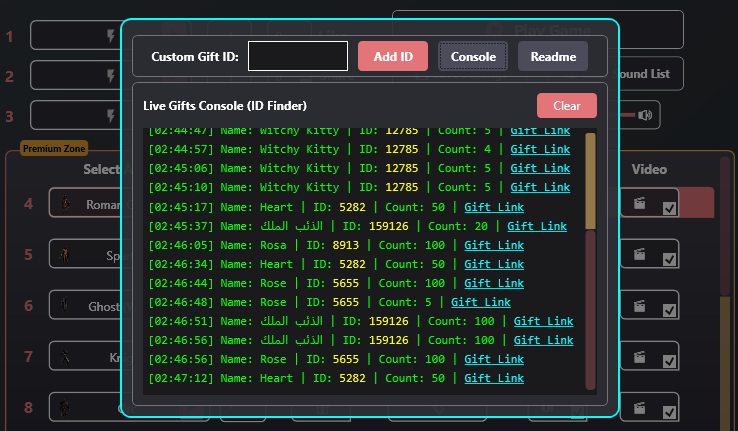Open Gift Link for 02:46:48 Rose entry

(x=481, y=302)
